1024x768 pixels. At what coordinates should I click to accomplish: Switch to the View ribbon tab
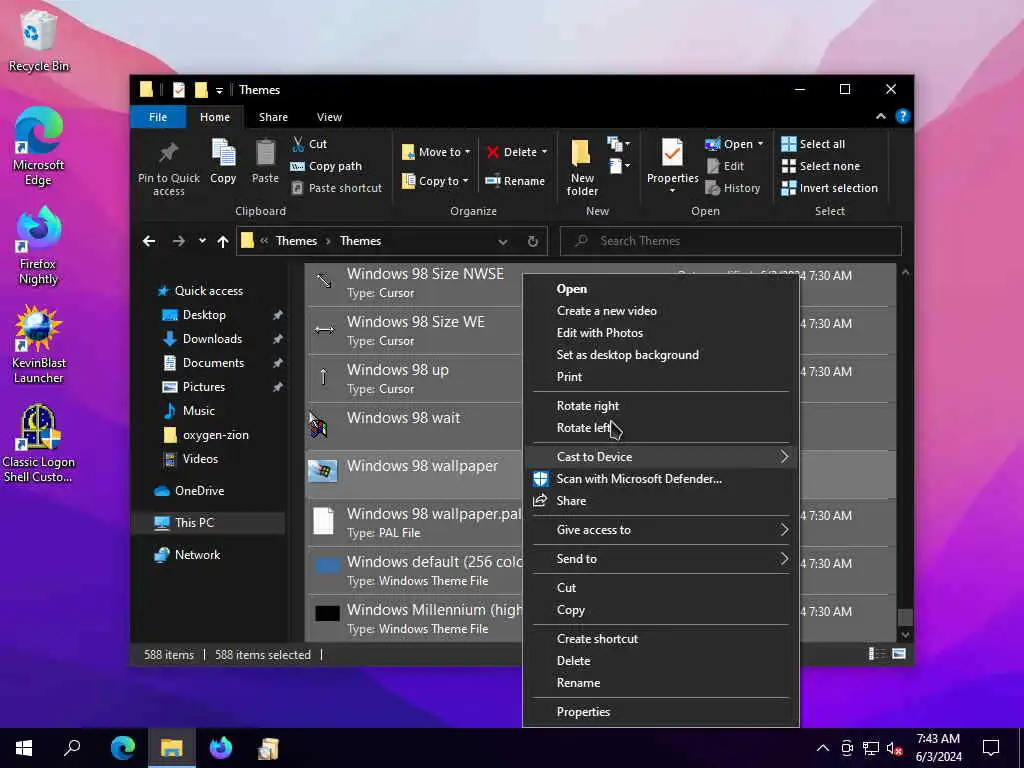pos(329,117)
